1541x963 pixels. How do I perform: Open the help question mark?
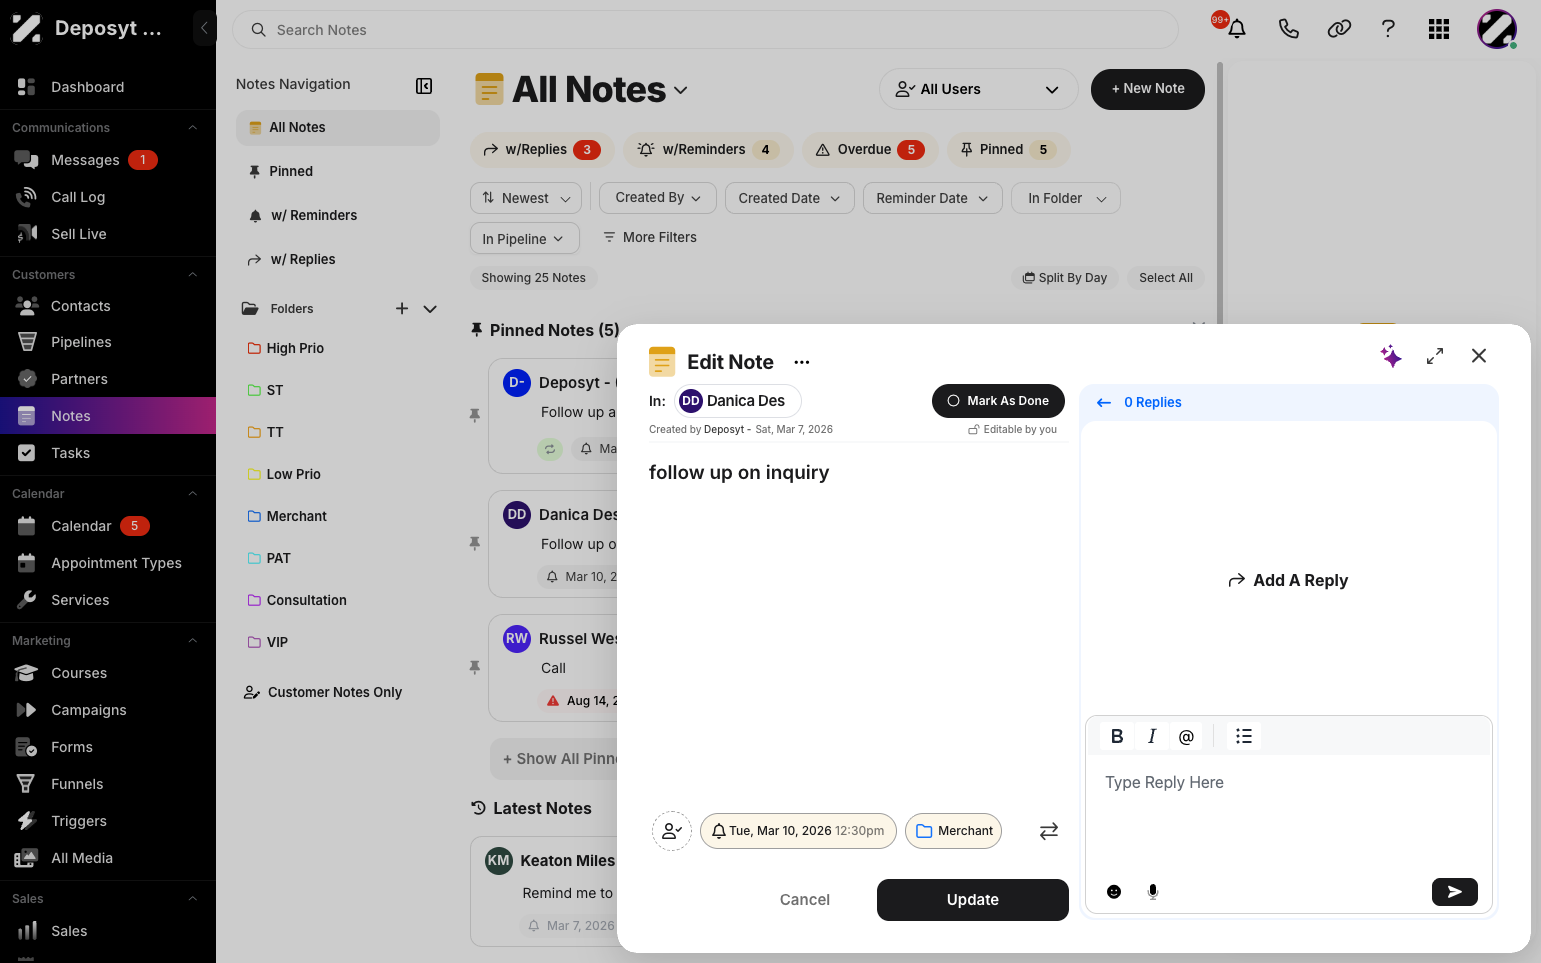pos(1388,29)
